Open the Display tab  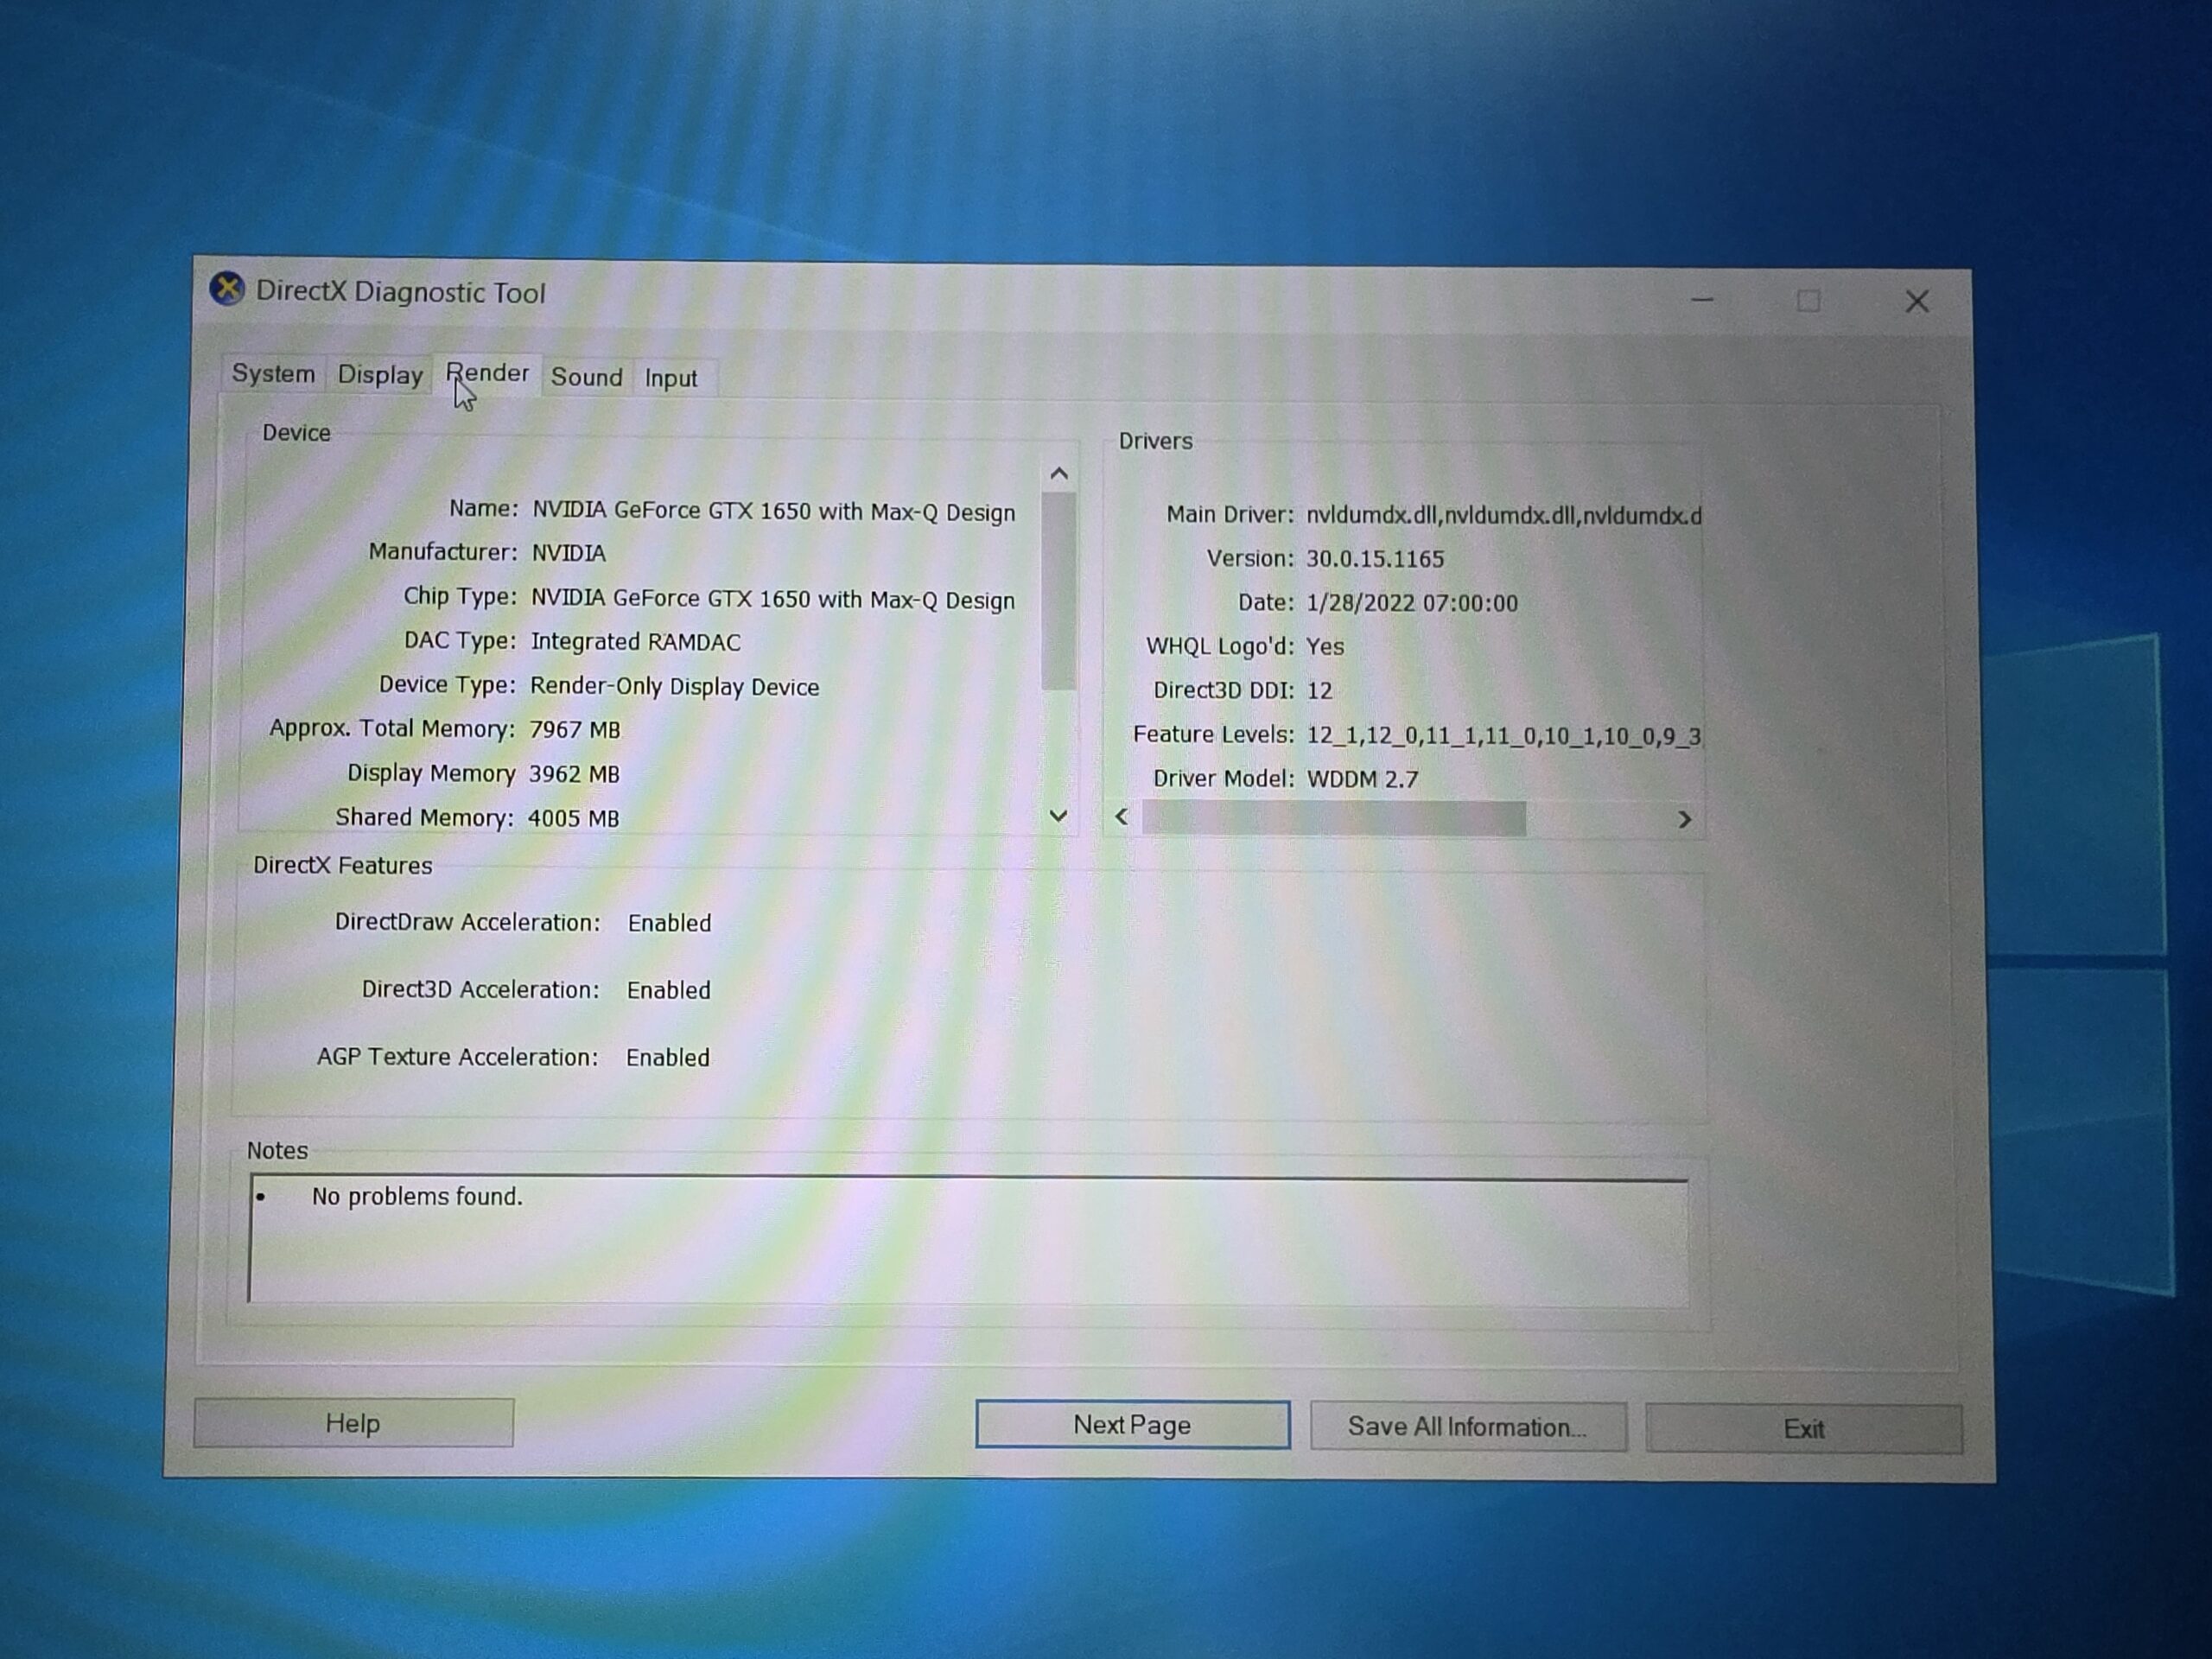click(x=380, y=375)
